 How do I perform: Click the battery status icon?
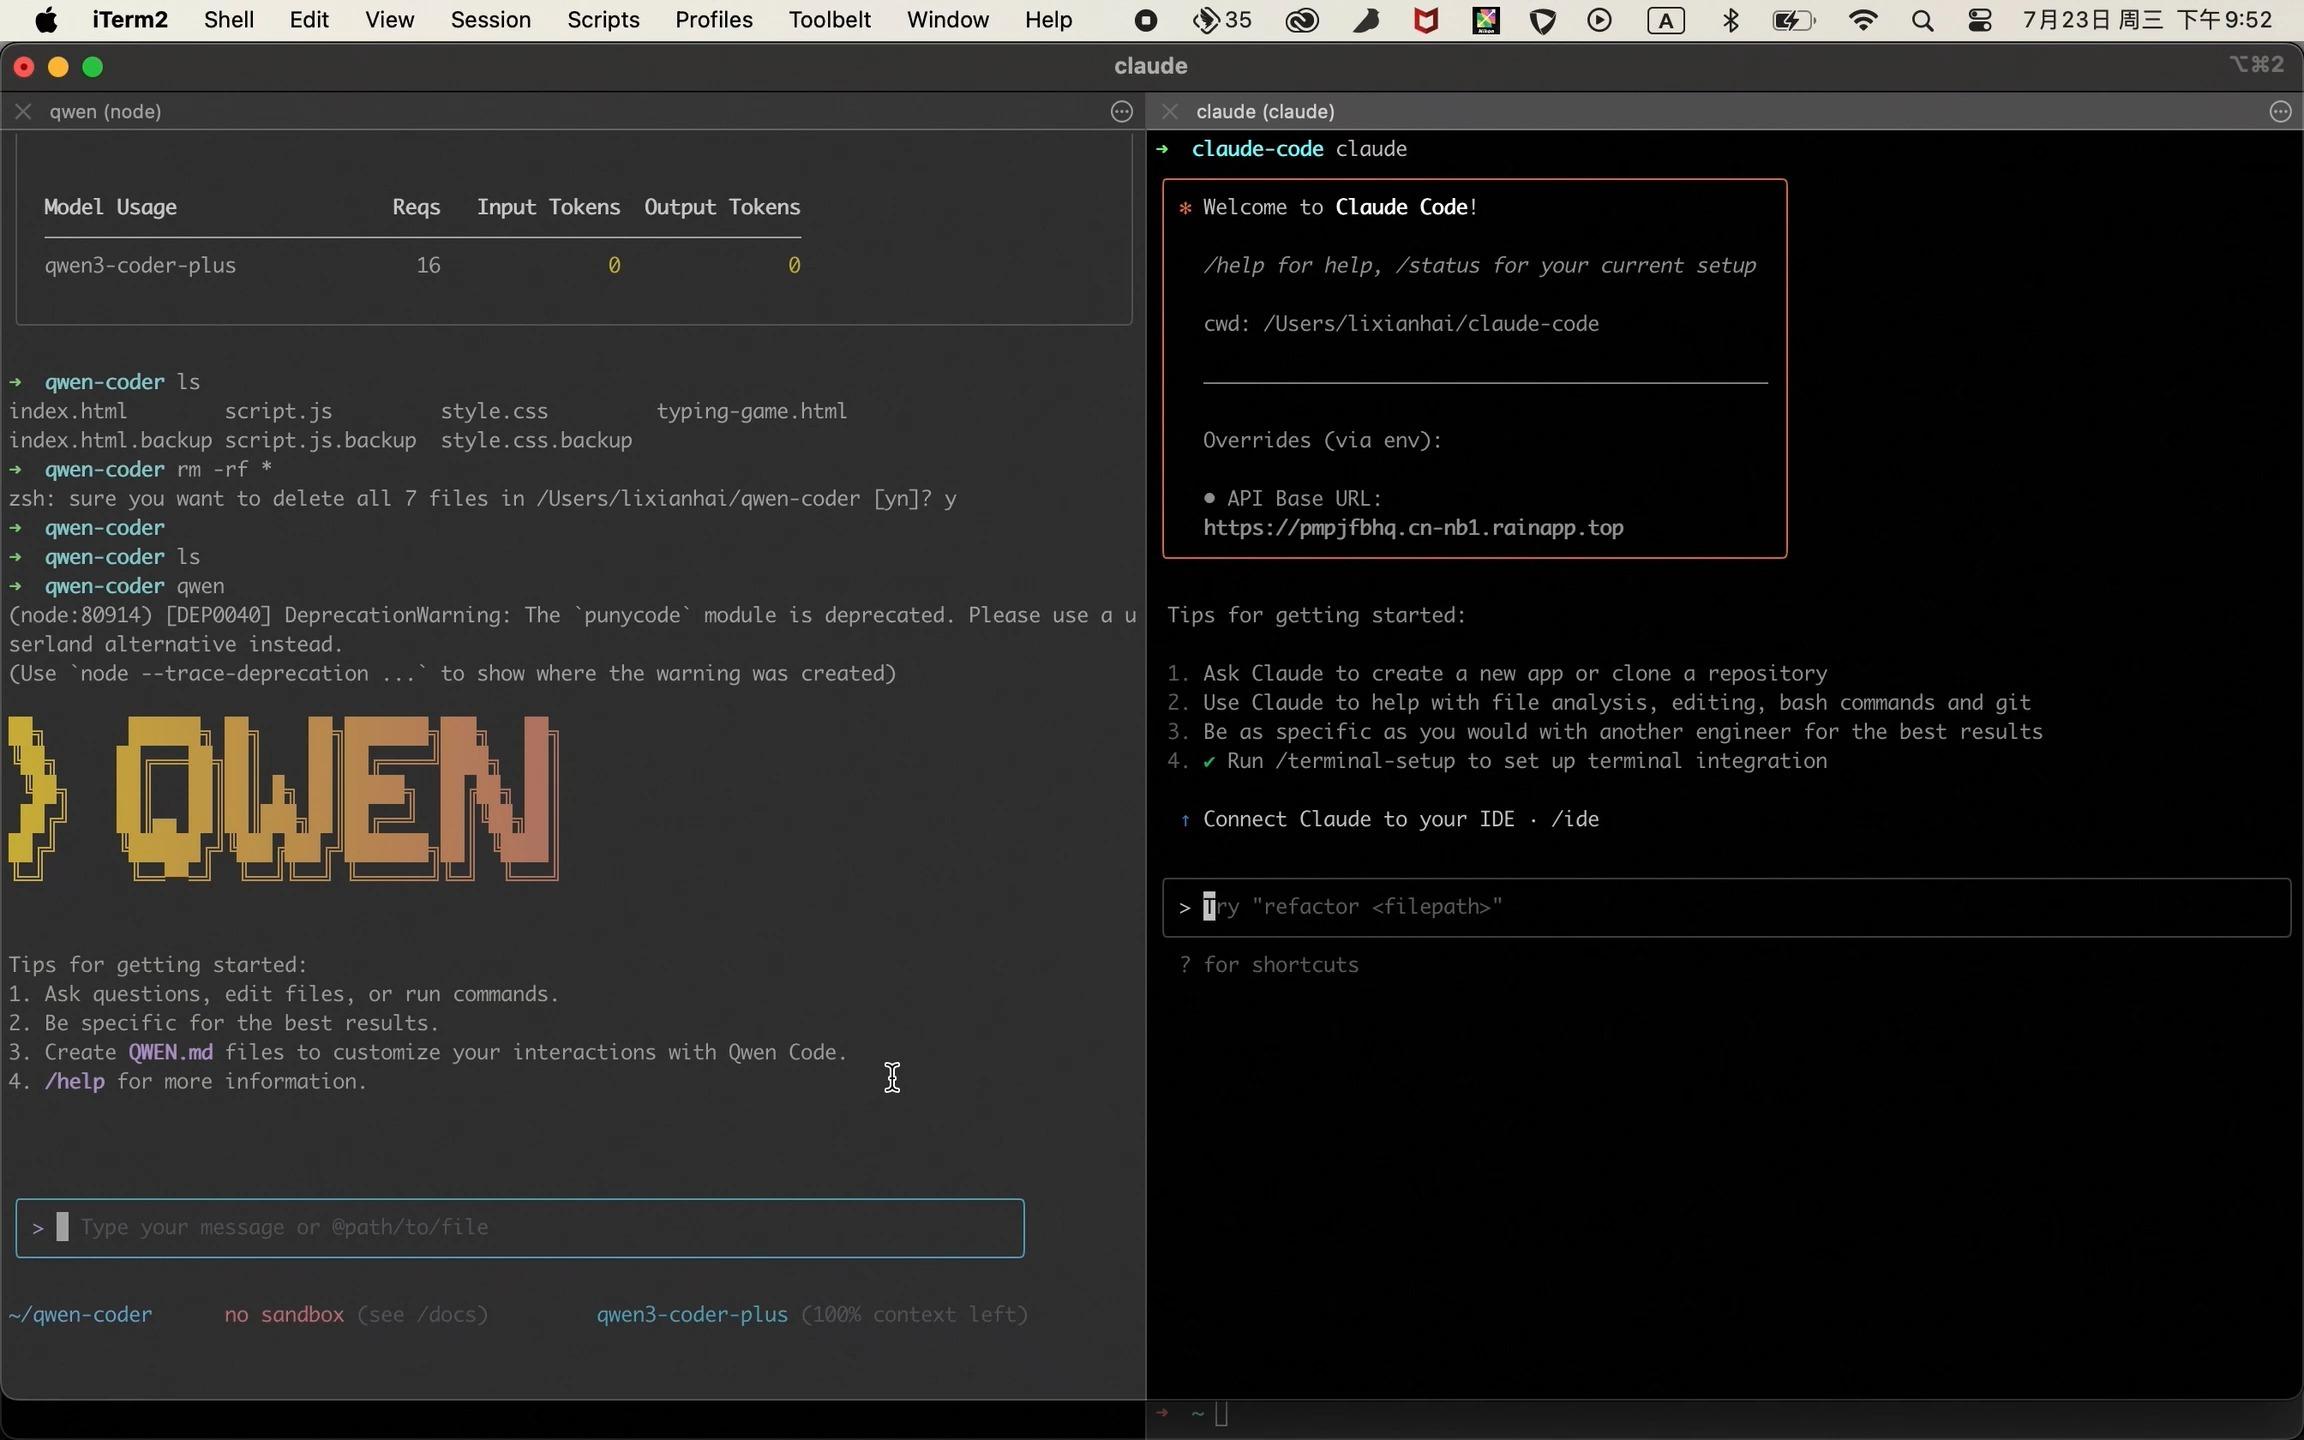pos(1793,20)
